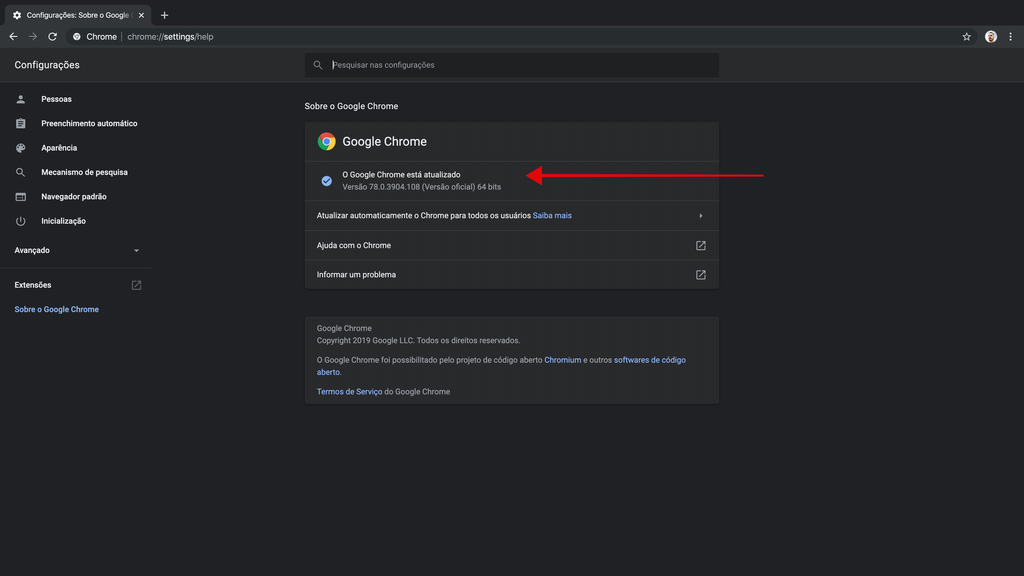Viewport: 1024px width, 576px height.
Task: Open the Chromium project link
Action: (x=562, y=360)
